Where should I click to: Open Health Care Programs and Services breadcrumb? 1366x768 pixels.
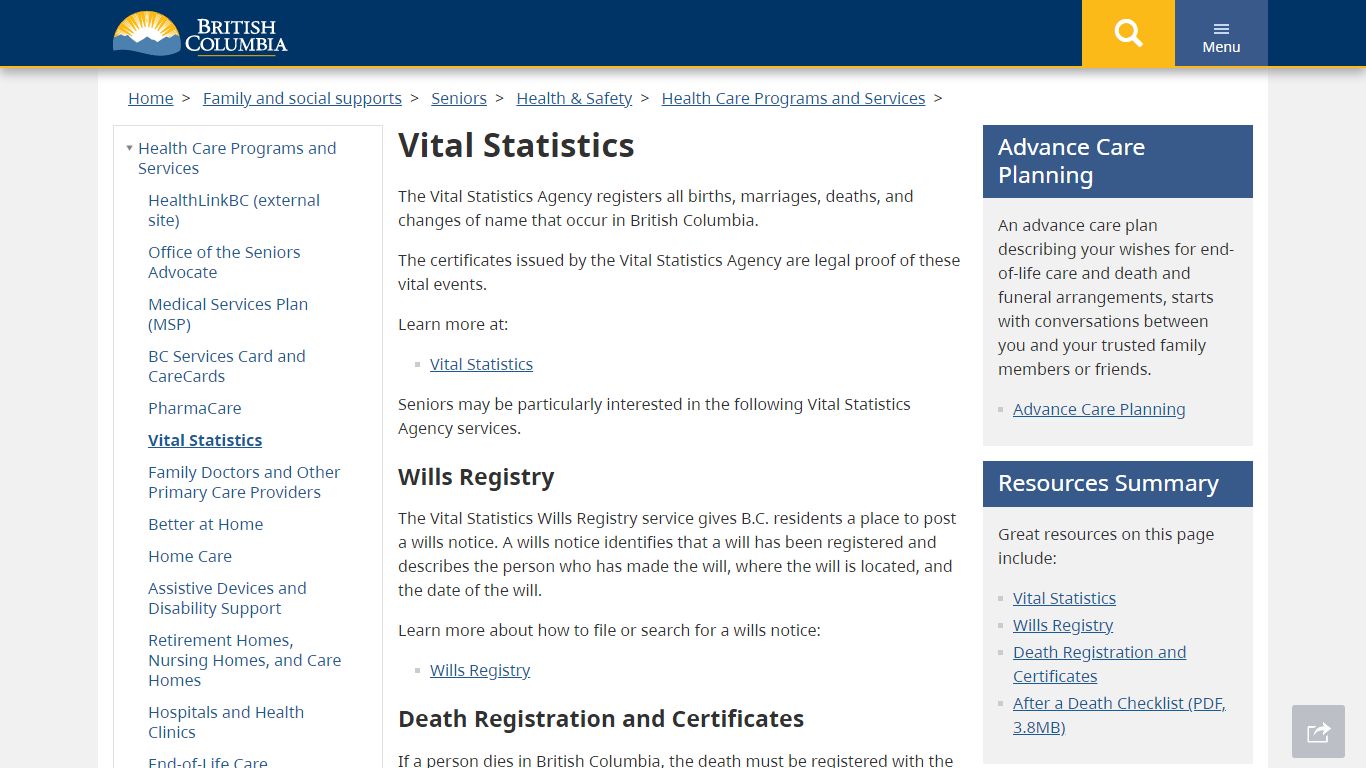(x=793, y=98)
